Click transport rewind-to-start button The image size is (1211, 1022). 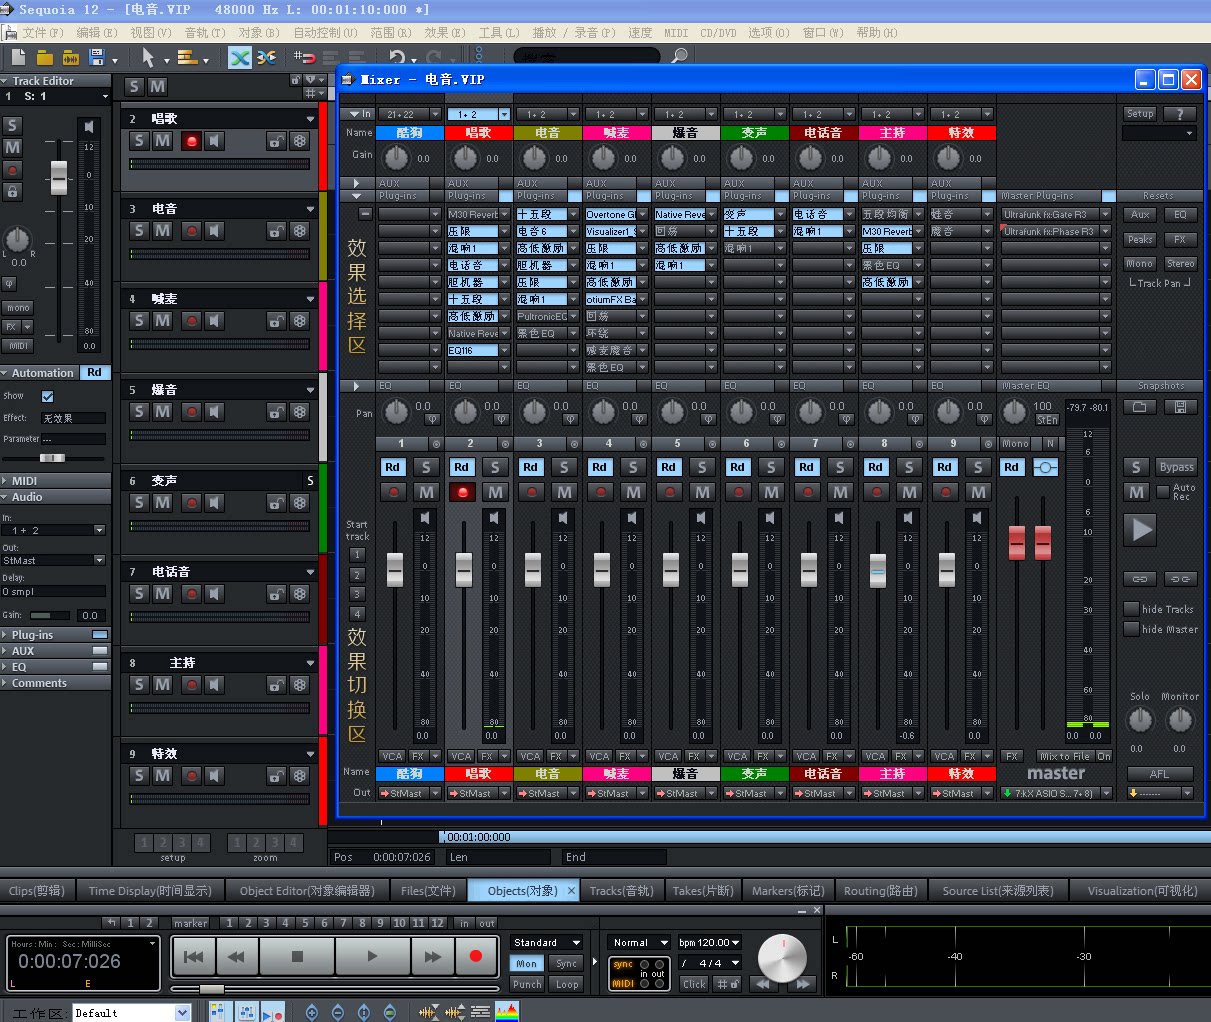point(194,956)
